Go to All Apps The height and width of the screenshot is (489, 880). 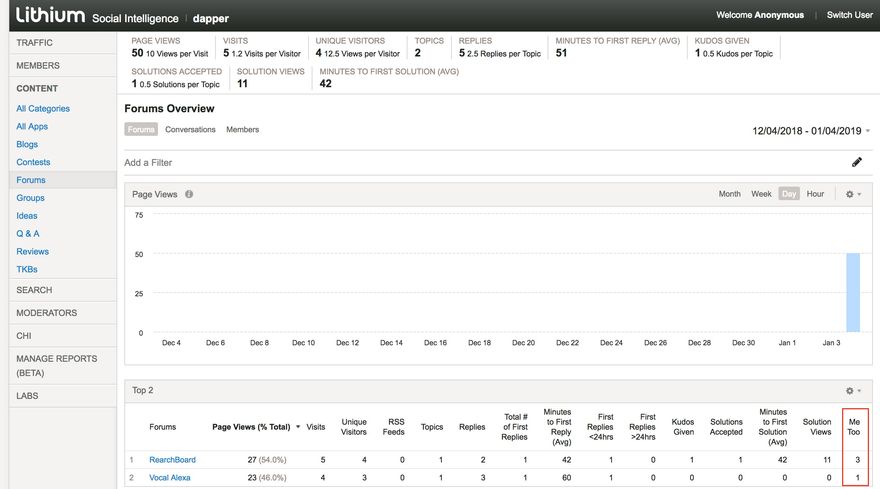point(32,126)
